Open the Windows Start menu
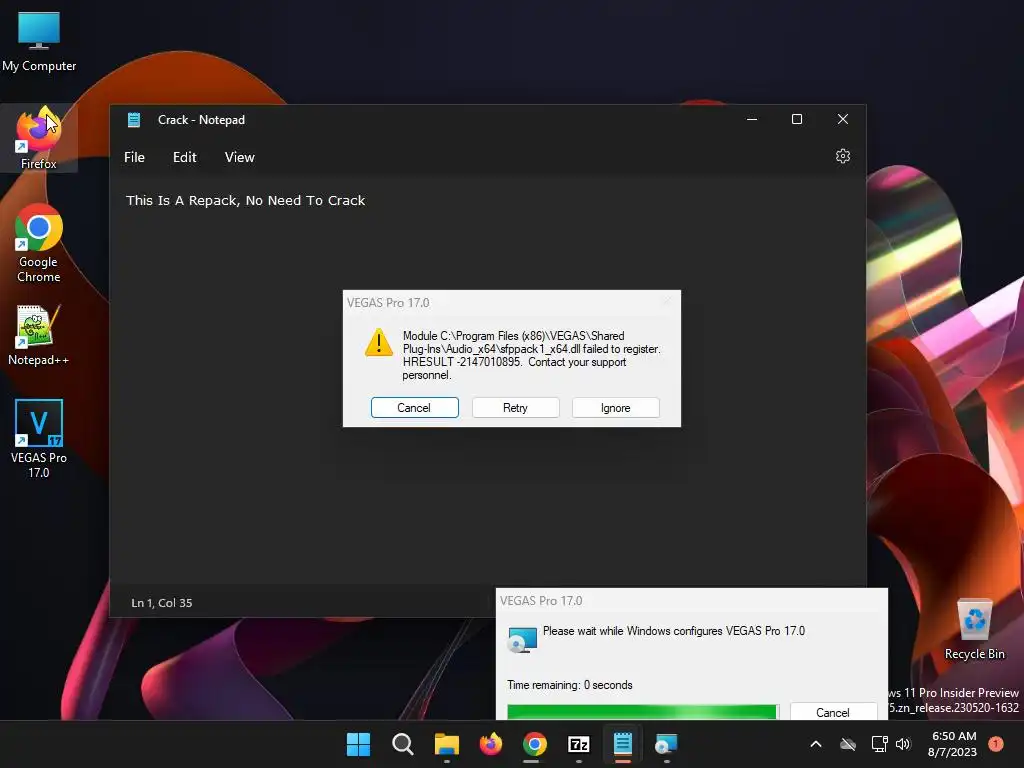1024x768 pixels. coord(358,744)
